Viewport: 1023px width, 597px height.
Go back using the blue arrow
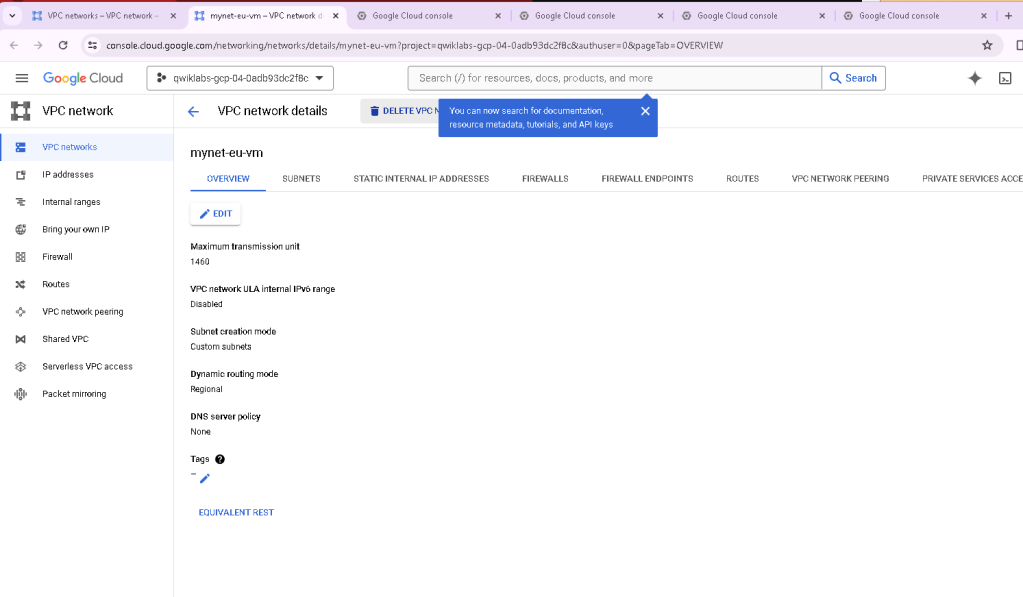pyautogui.click(x=193, y=112)
